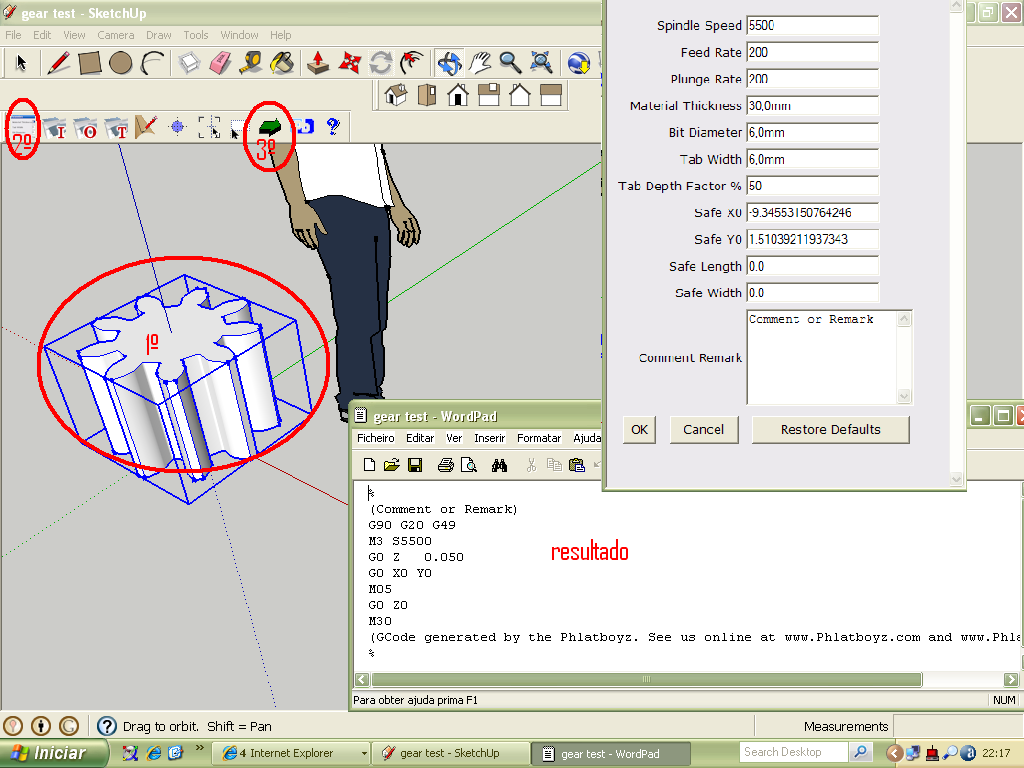Open the WordPad Inserir menu
This screenshot has height=768, width=1024.
point(490,438)
